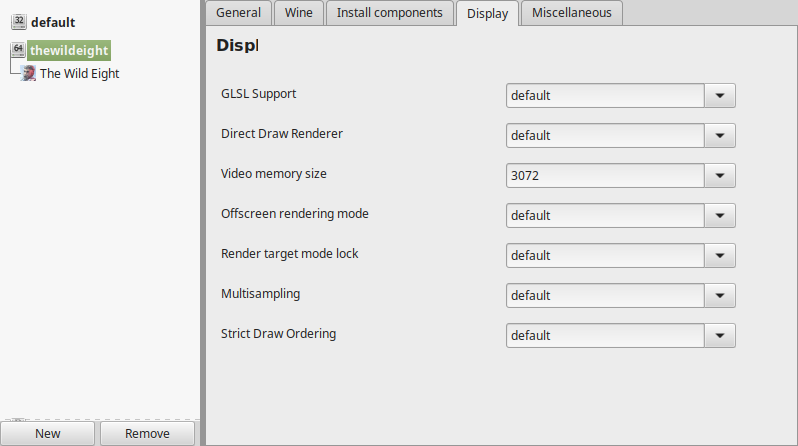Click the New button
The image size is (798, 446).
click(x=48, y=433)
